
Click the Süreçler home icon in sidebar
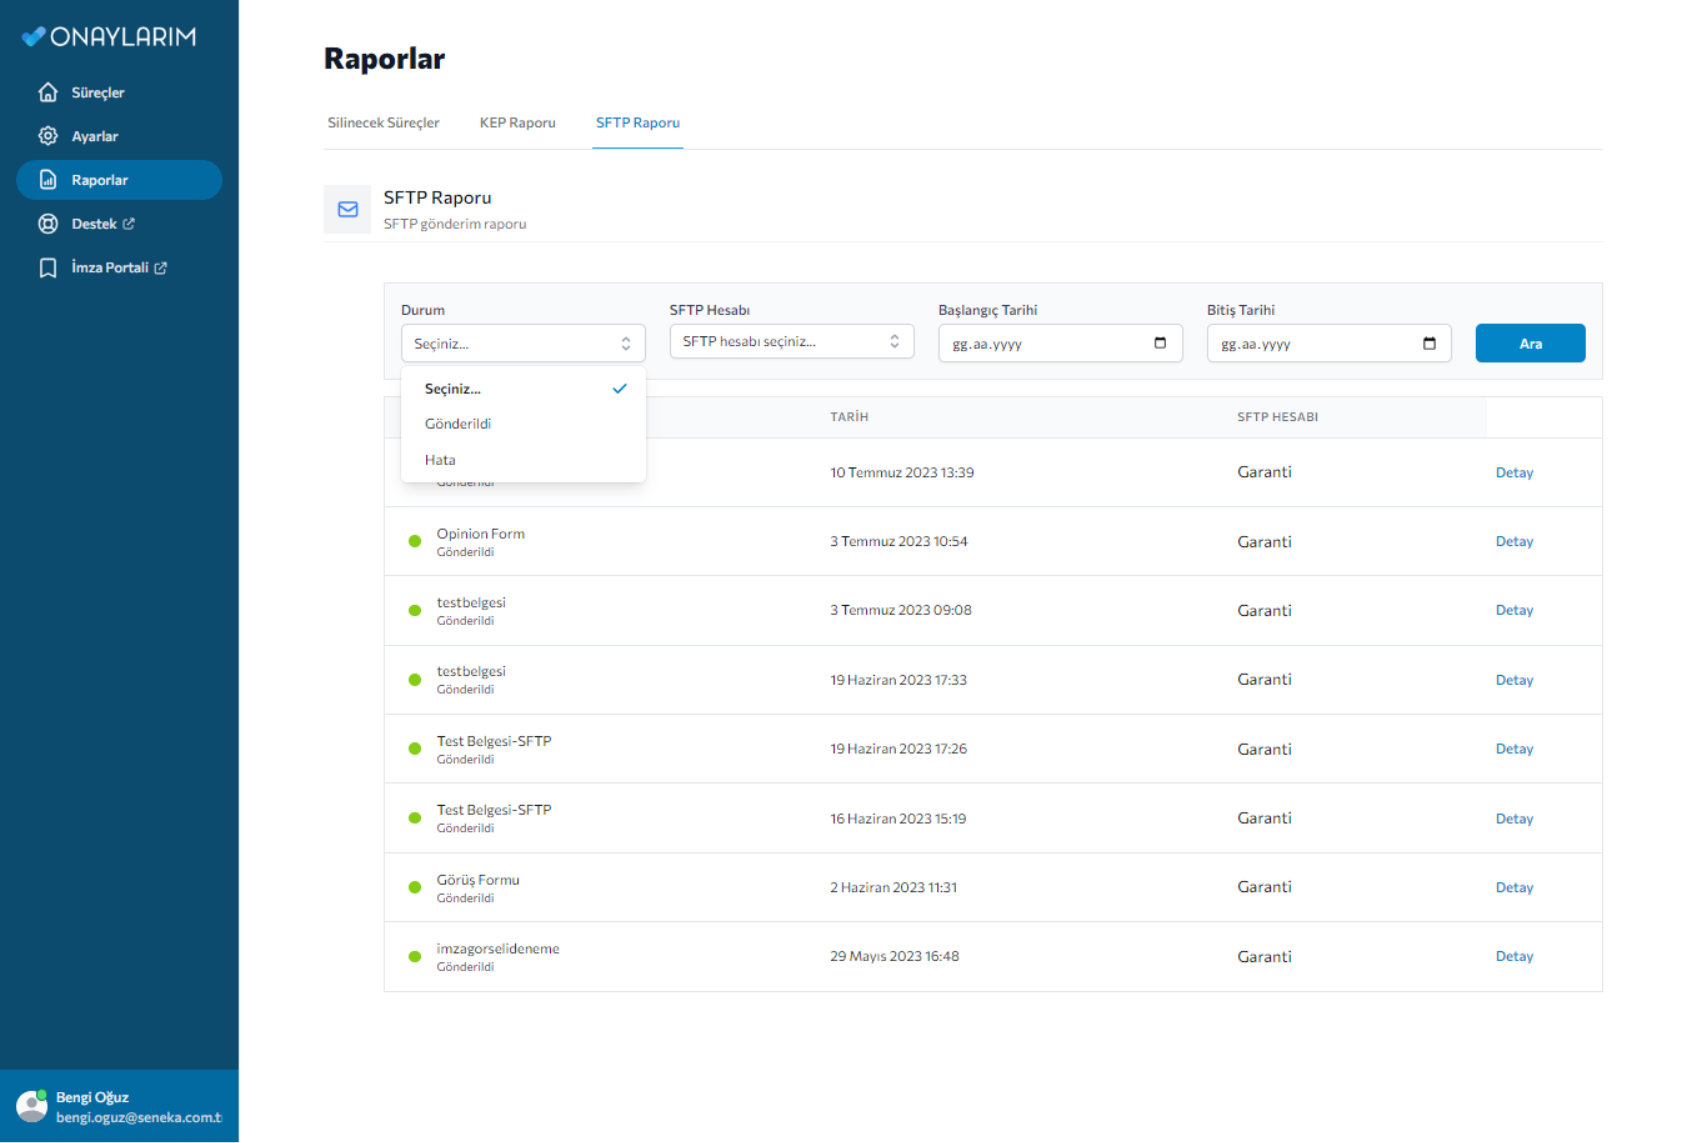[x=48, y=93]
